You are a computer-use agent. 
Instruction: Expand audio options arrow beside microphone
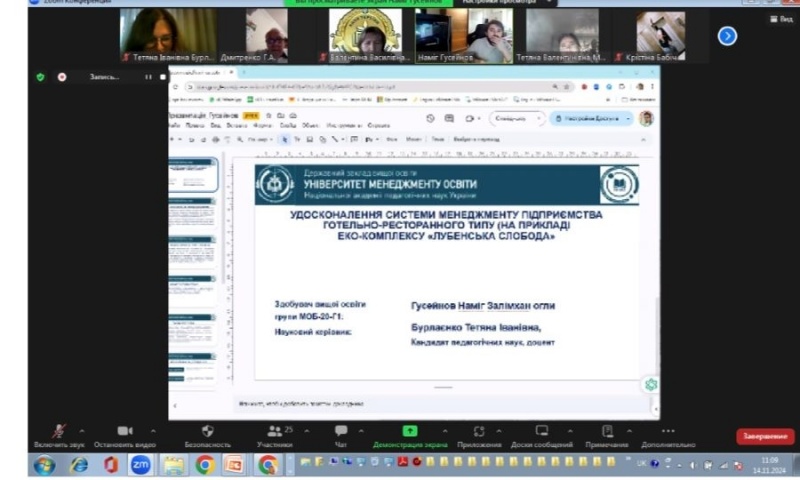[82, 431]
